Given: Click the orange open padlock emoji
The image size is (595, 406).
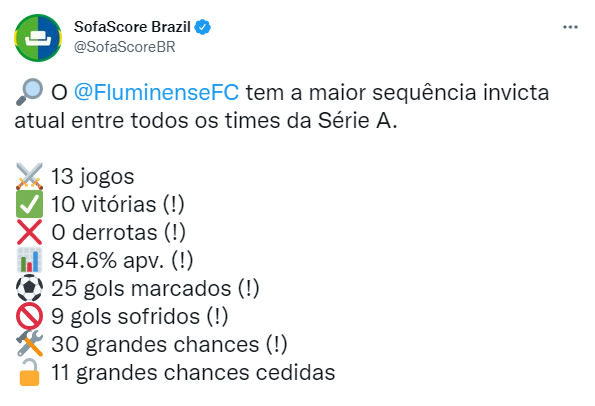Looking at the screenshot, I should click(29, 372).
